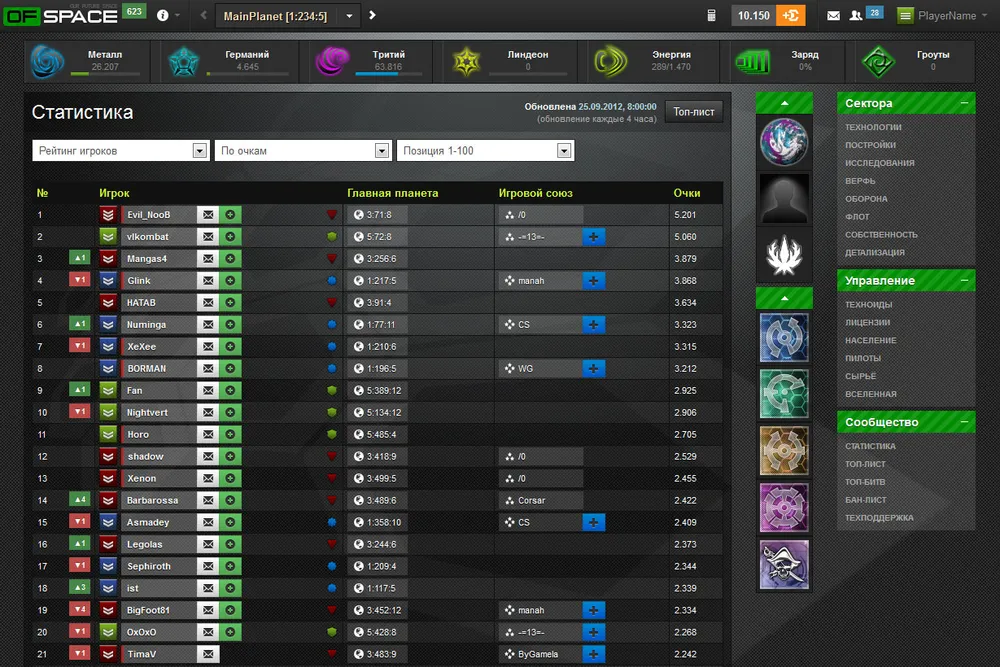Collapse the Сектора panel
The height and width of the screenshot is (667, 1000).
coord(964,103)
